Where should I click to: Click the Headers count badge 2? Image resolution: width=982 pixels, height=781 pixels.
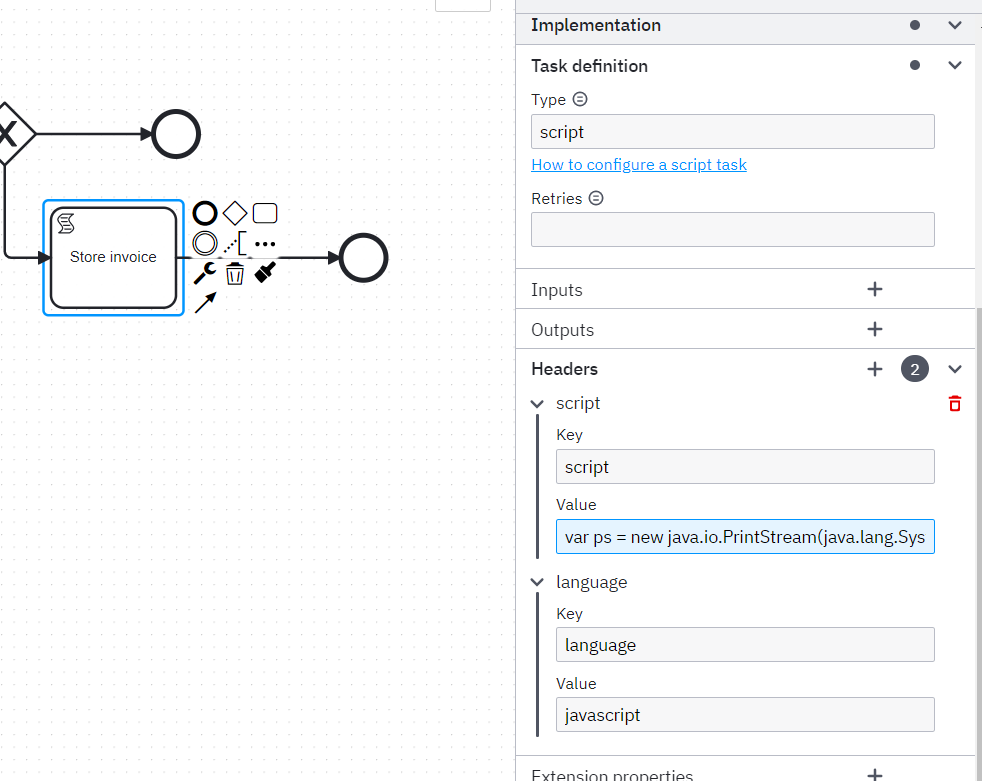coord(914,369)
